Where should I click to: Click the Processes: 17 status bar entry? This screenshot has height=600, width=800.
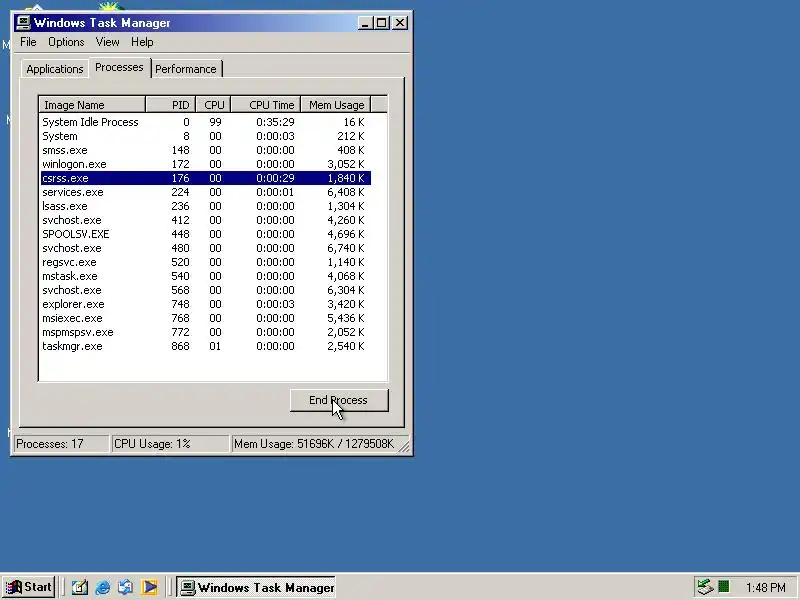(x=61, y=444)
